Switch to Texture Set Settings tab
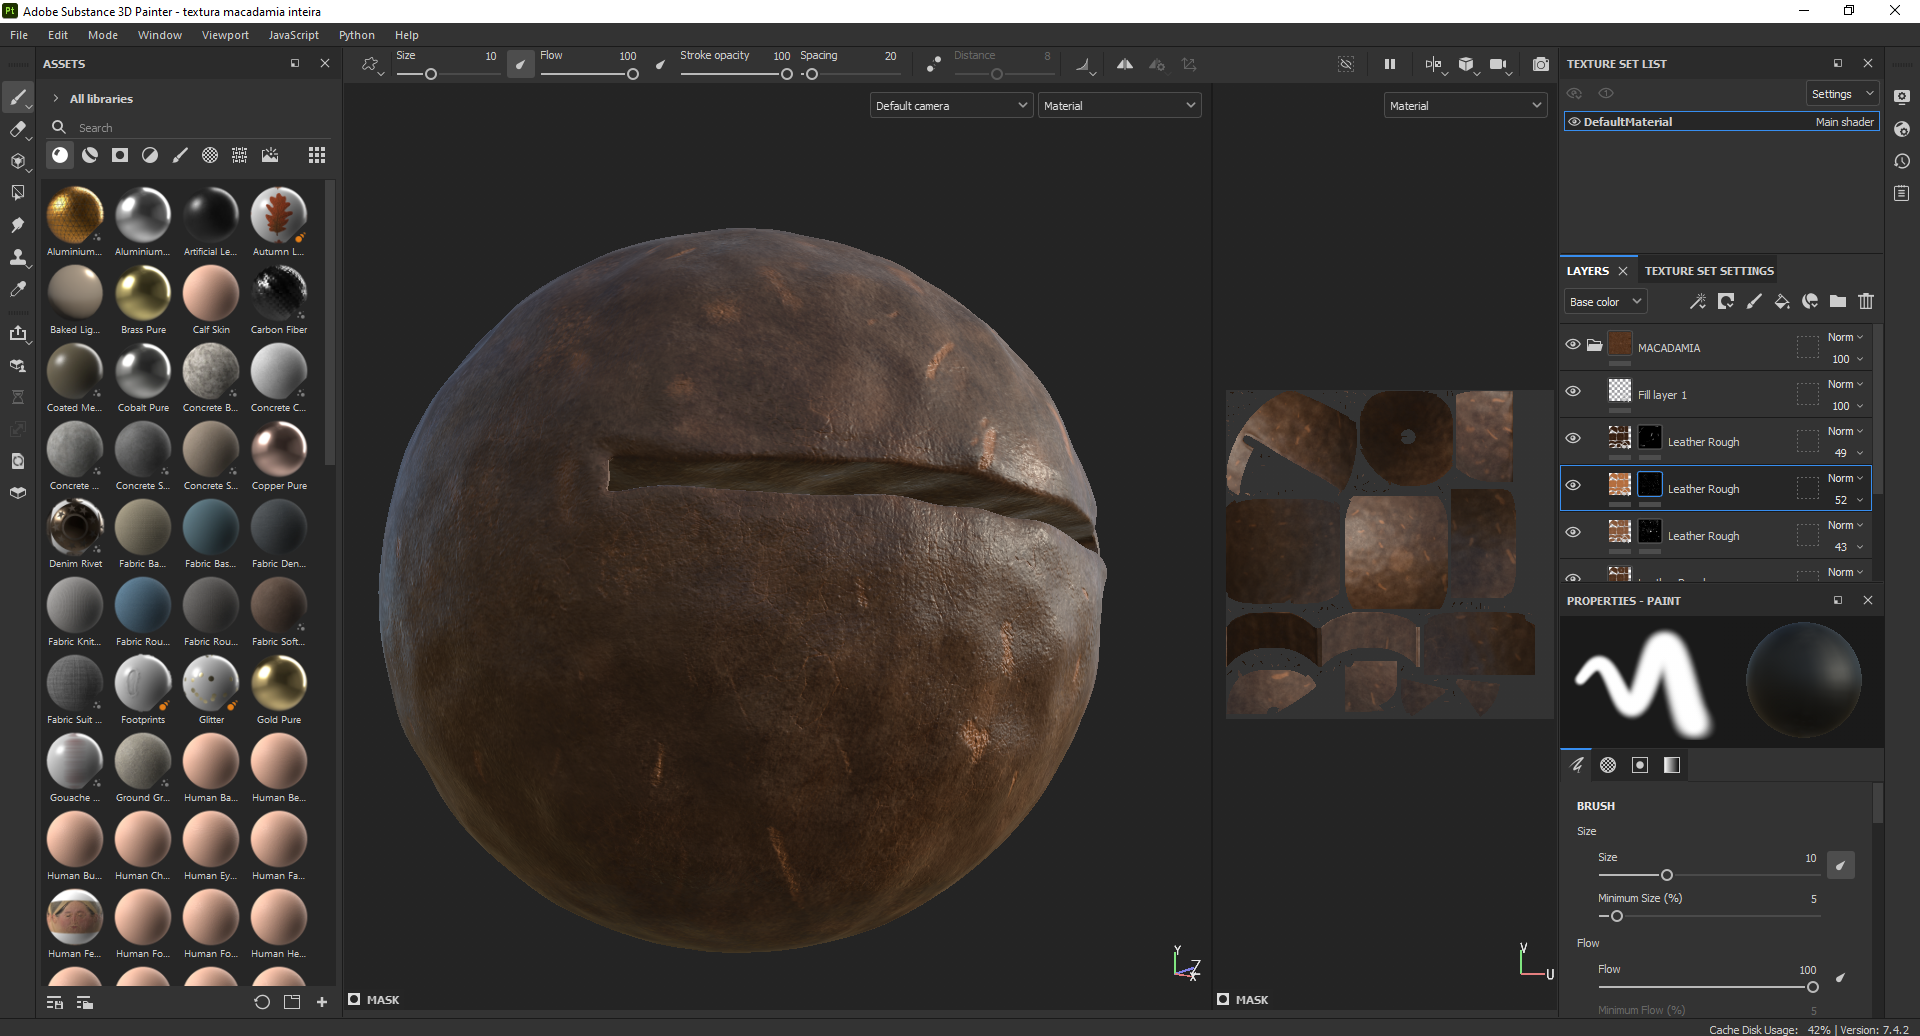Image resolution: width=1920 pixels, height=1036 pixels. click(1708, 271)
